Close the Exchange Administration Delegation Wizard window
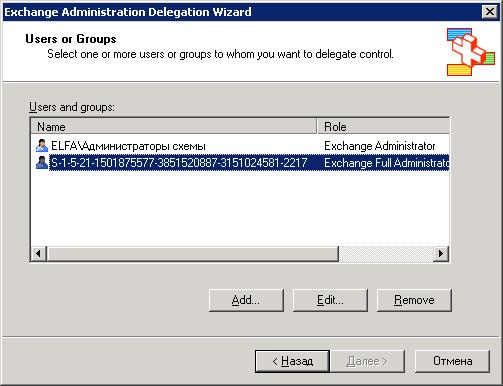Image resolution: width=503 pixels, height=386 pixels. pyautogui.click(x=490, y=12)
